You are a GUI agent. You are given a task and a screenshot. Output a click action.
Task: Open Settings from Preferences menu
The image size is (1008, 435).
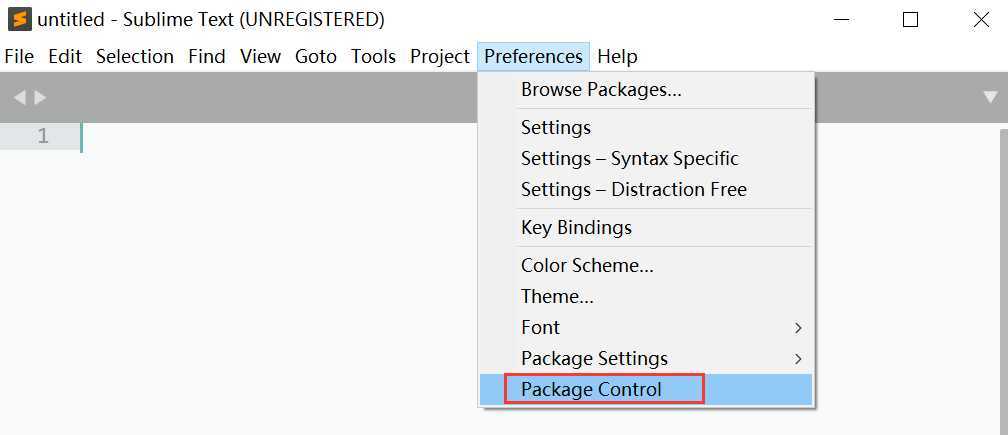646,127
